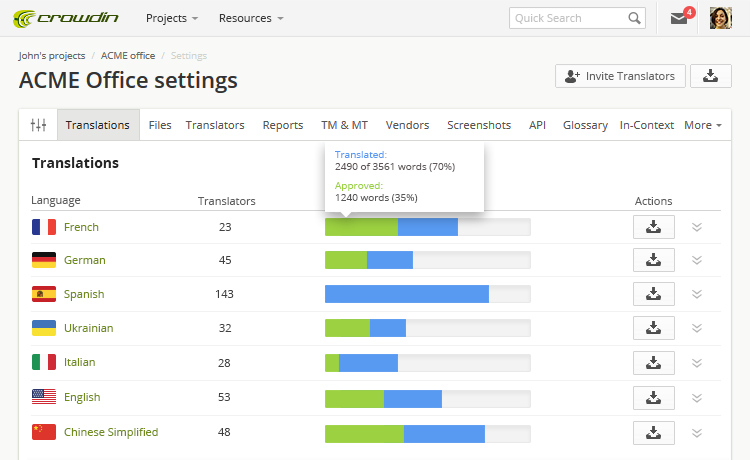Expand the Italian row details chevron
Screen dimensions: 750x460
coord(697,363)
